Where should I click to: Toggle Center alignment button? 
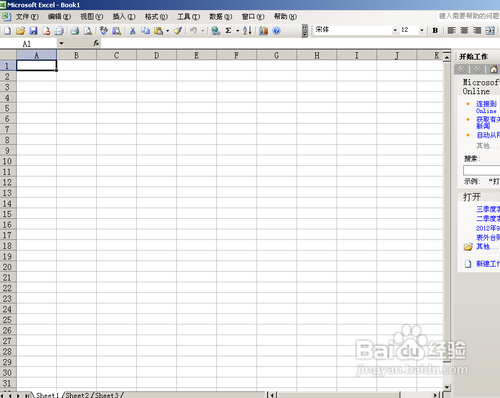pyautogui.click(x=464, y=30)
